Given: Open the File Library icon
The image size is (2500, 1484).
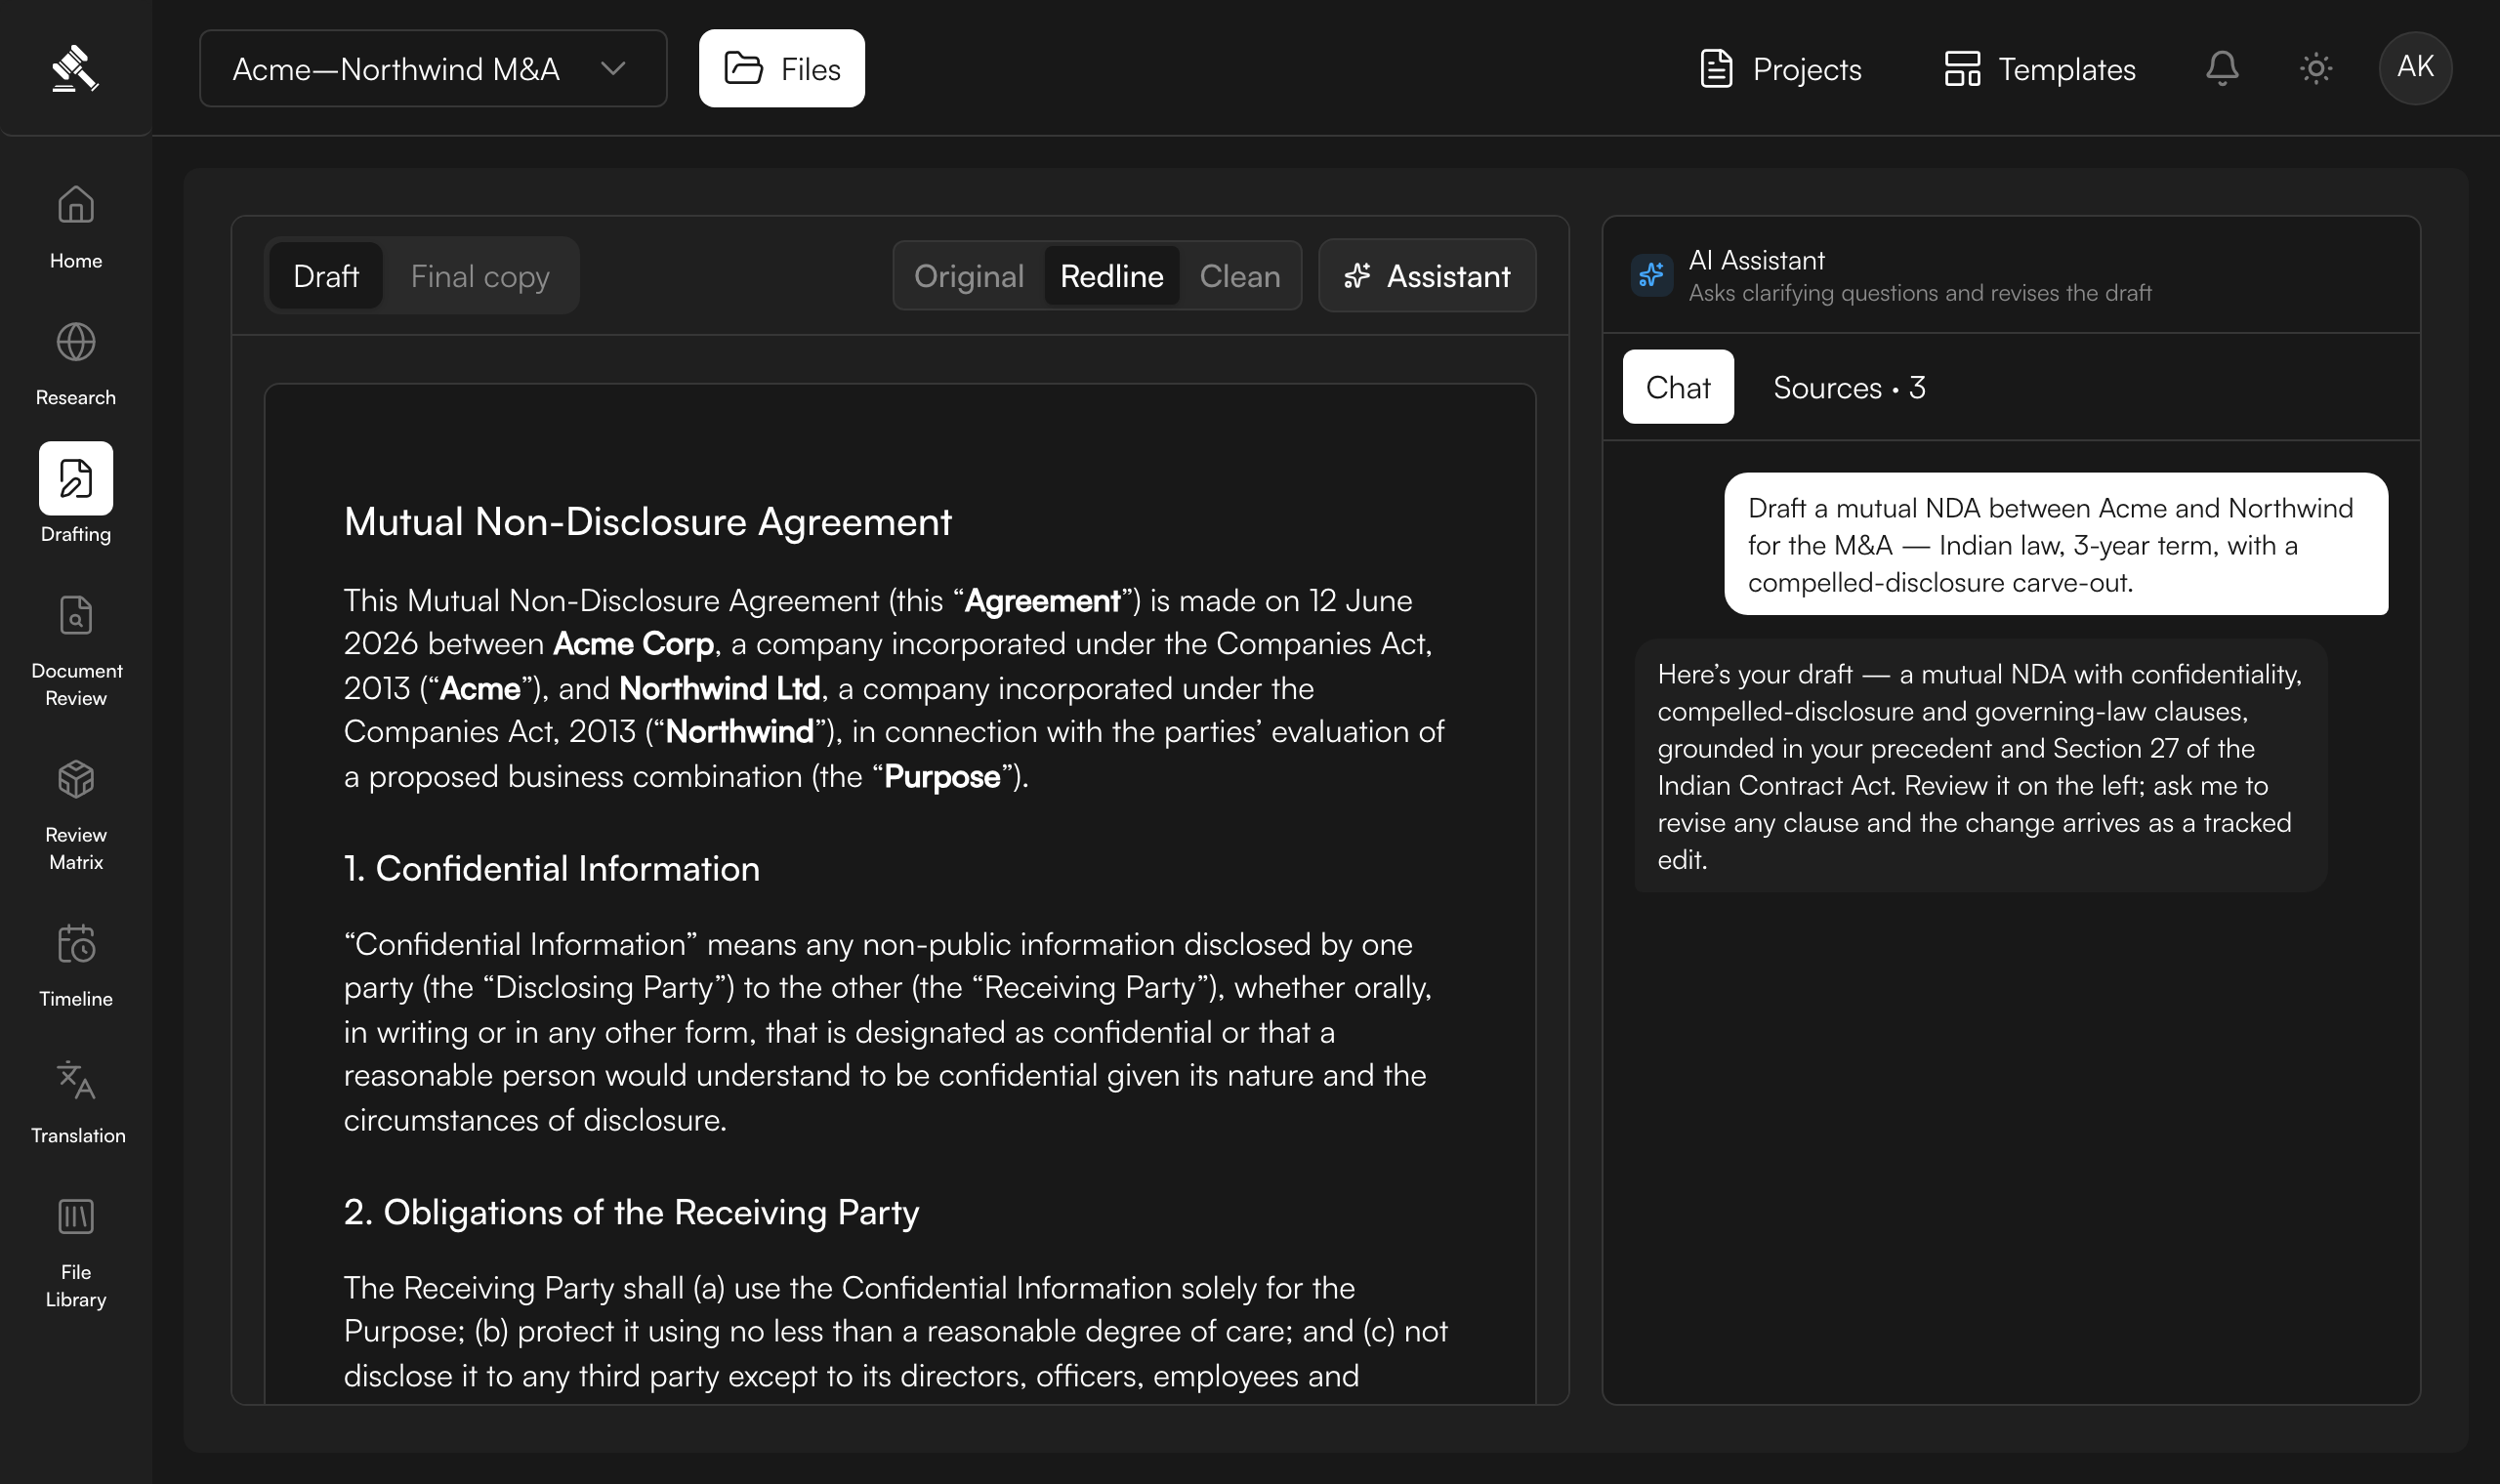Looking at the screenshot, I should pyautogui.click(x=76, y=1217).
